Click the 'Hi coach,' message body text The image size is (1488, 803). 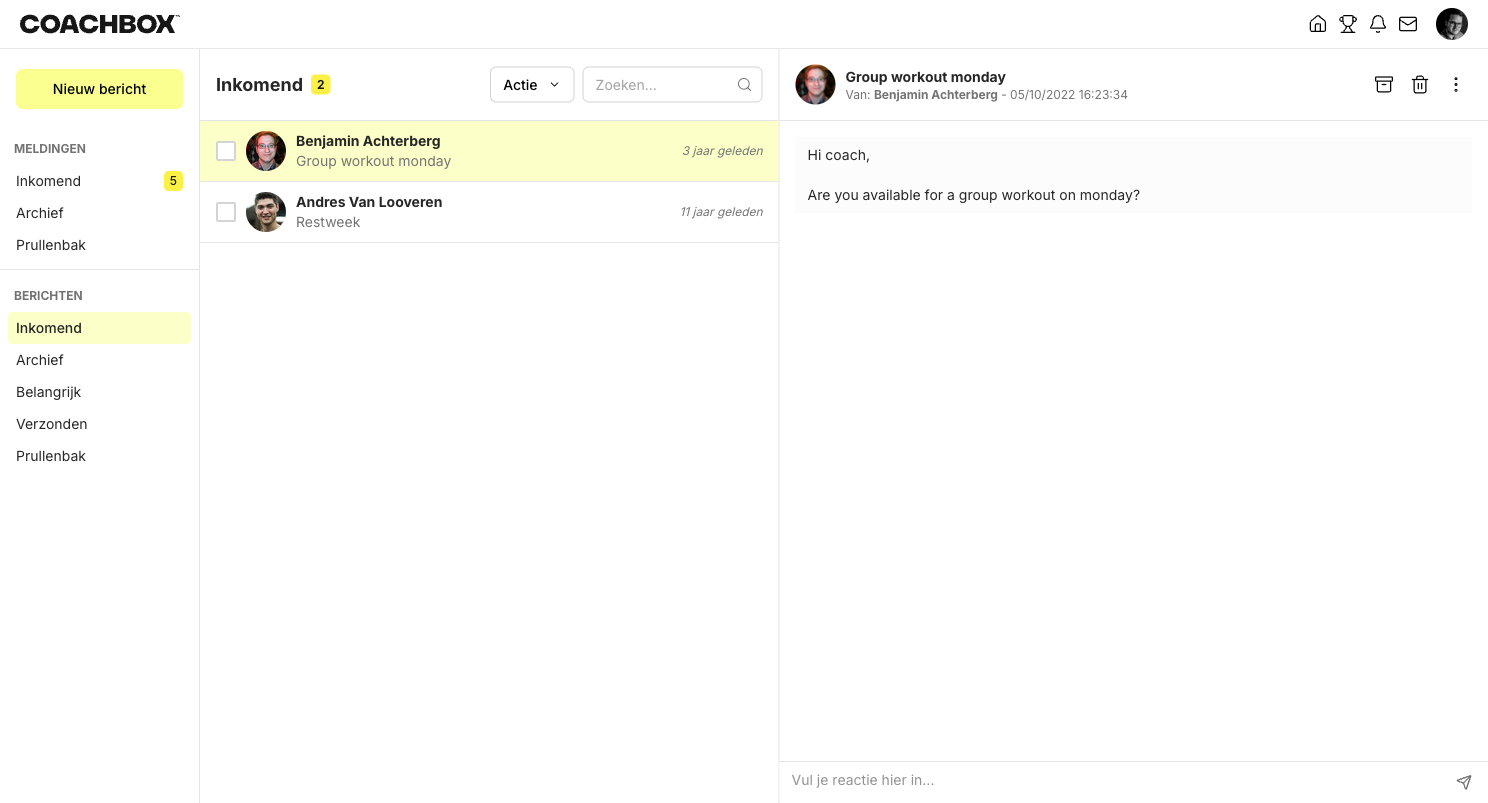click(x=838, y=155)
